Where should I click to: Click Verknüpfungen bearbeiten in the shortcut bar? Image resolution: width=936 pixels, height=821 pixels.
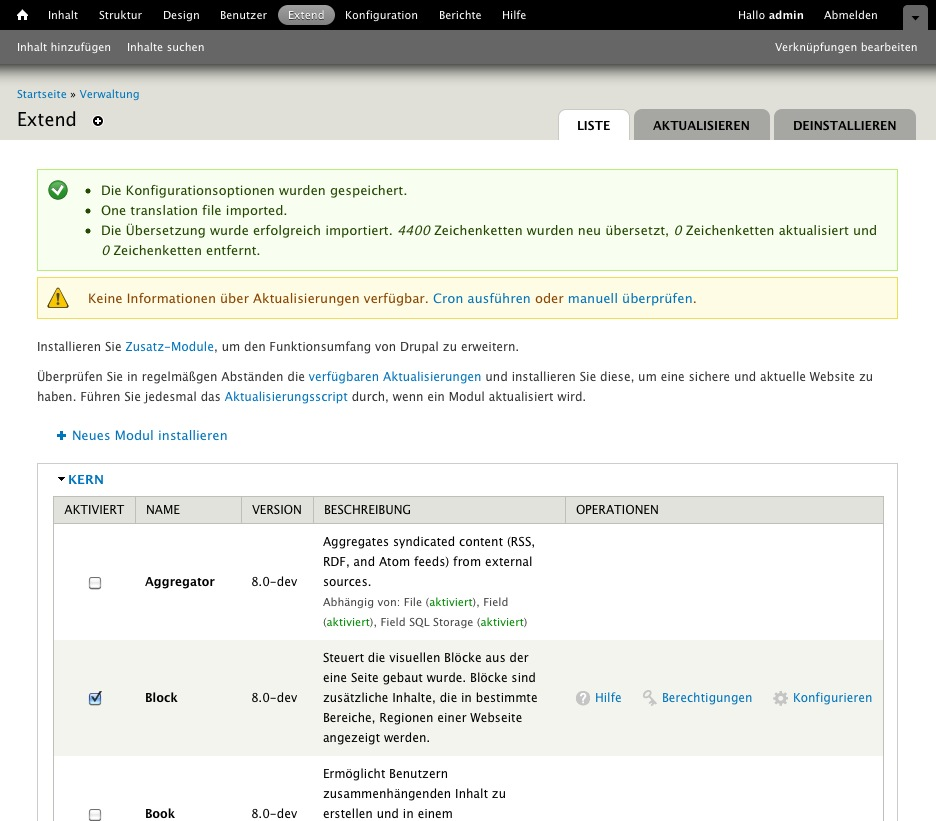846,47
